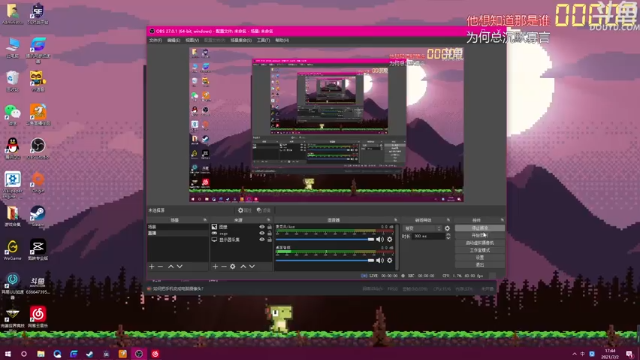Toggle lock on the image source
Image resolution: width=640 pixels, height=360 pixels.
[x=269, y=227]
